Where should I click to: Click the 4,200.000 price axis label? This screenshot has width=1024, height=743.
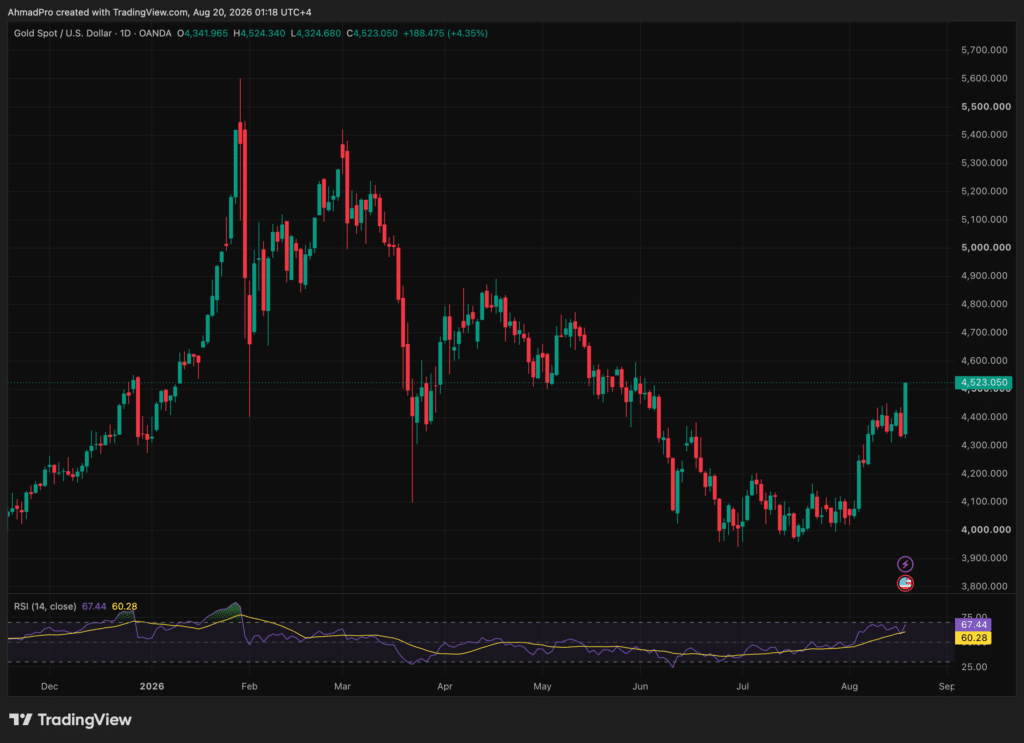coord(984,473)
